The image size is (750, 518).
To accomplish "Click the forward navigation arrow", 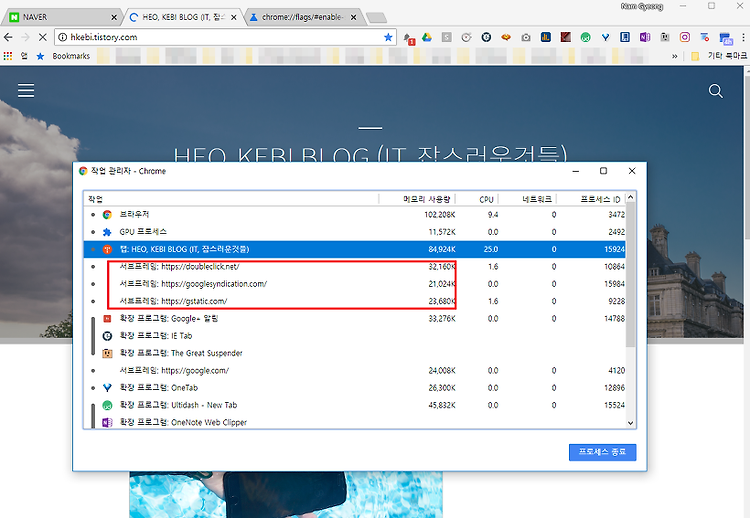I will [25, 37].
